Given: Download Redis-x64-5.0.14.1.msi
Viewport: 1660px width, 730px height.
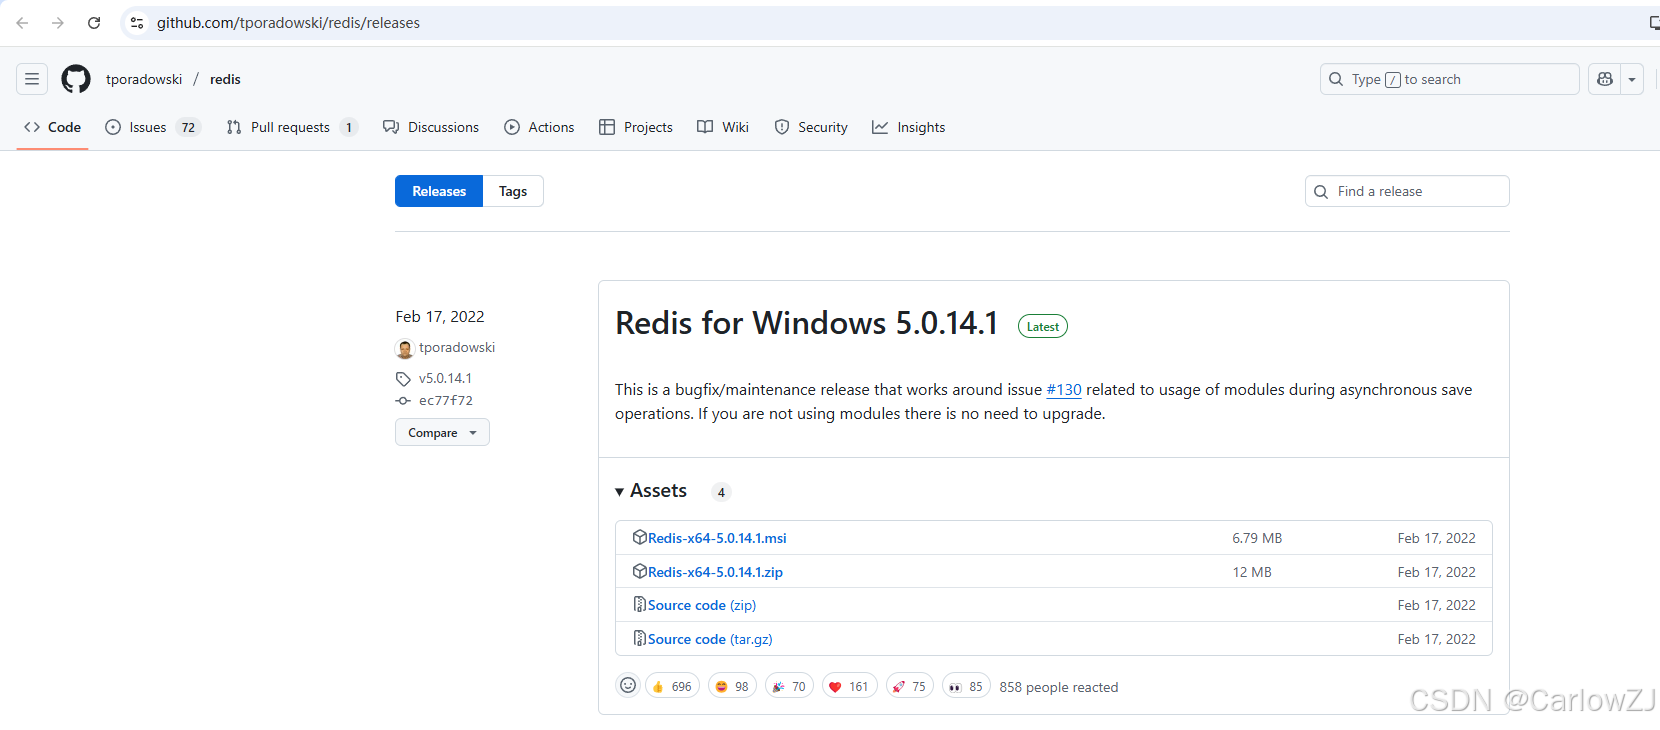Looking at the screenshot, I should click(x=717, y=538).
